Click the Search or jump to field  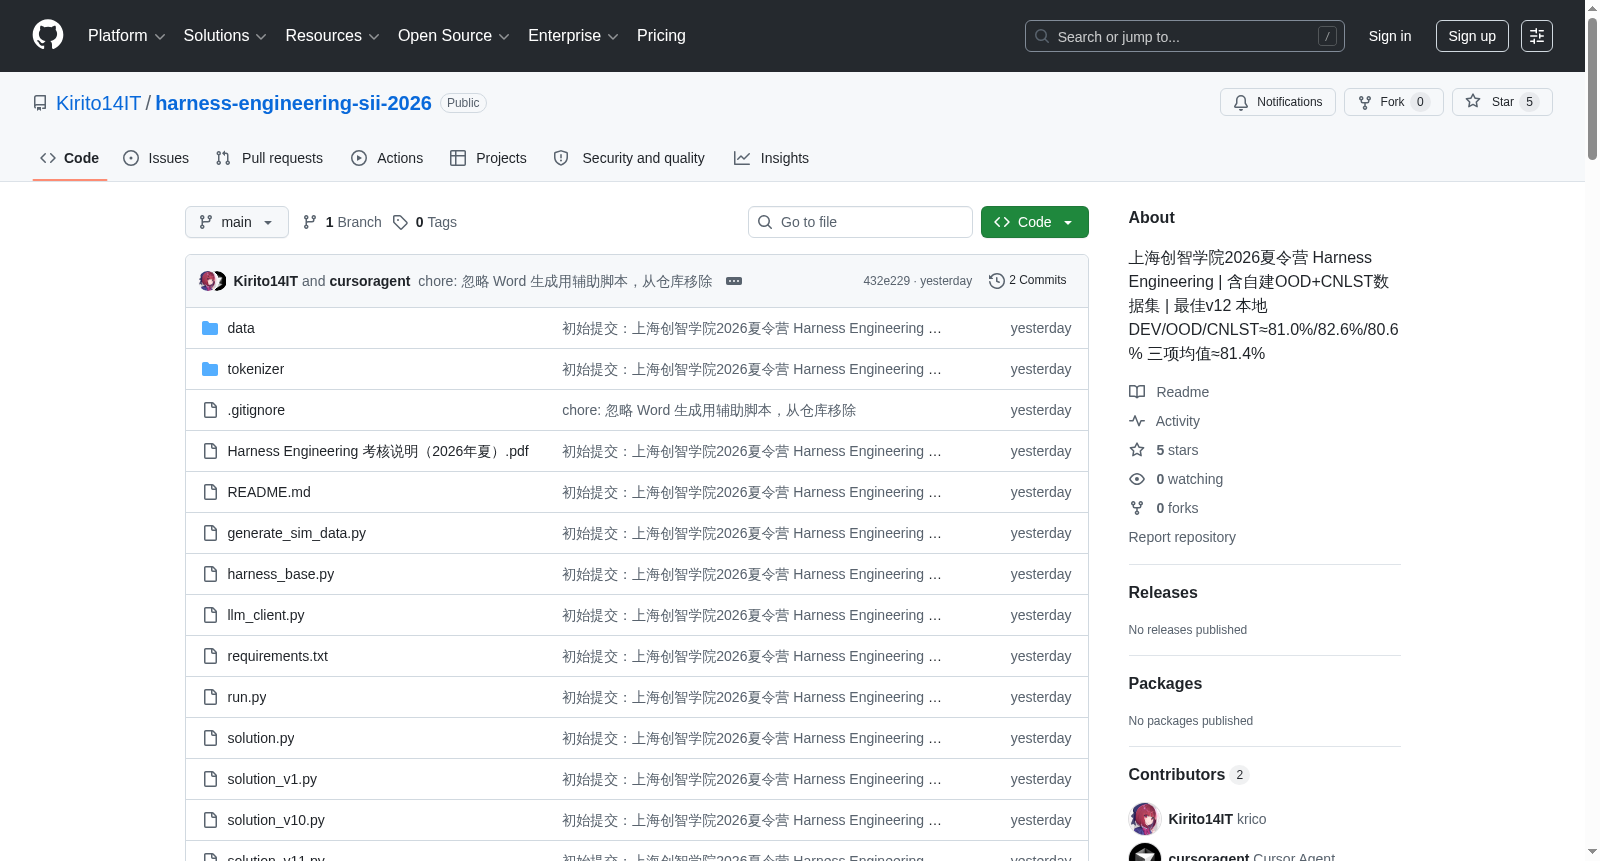(x=1185, y=36)
